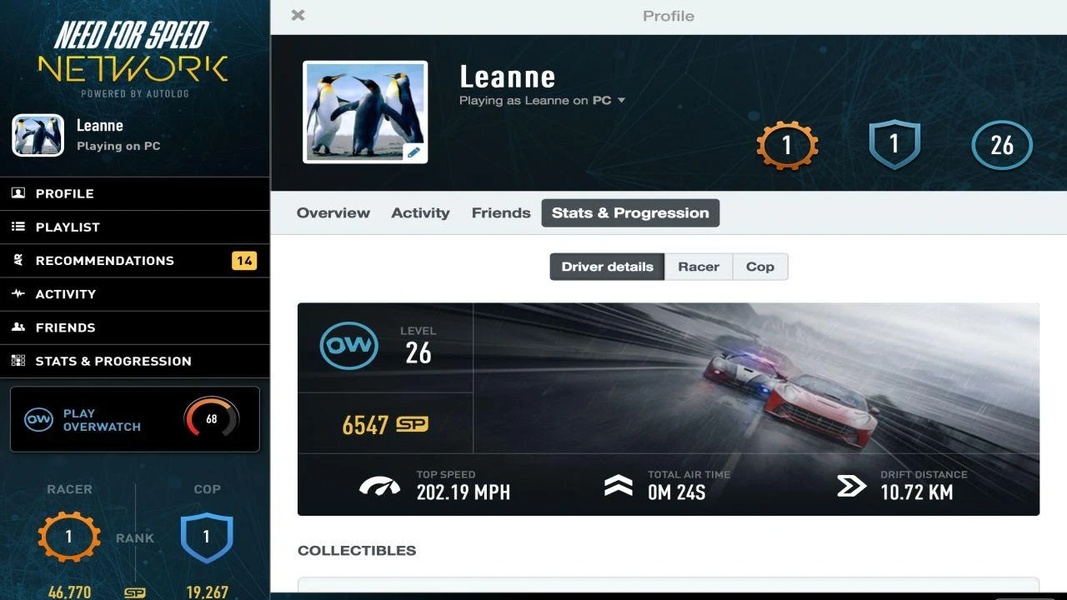1067x600 pixels.
Task: Select the Stats & Progression tab
Action: click(x=630, y=213)
